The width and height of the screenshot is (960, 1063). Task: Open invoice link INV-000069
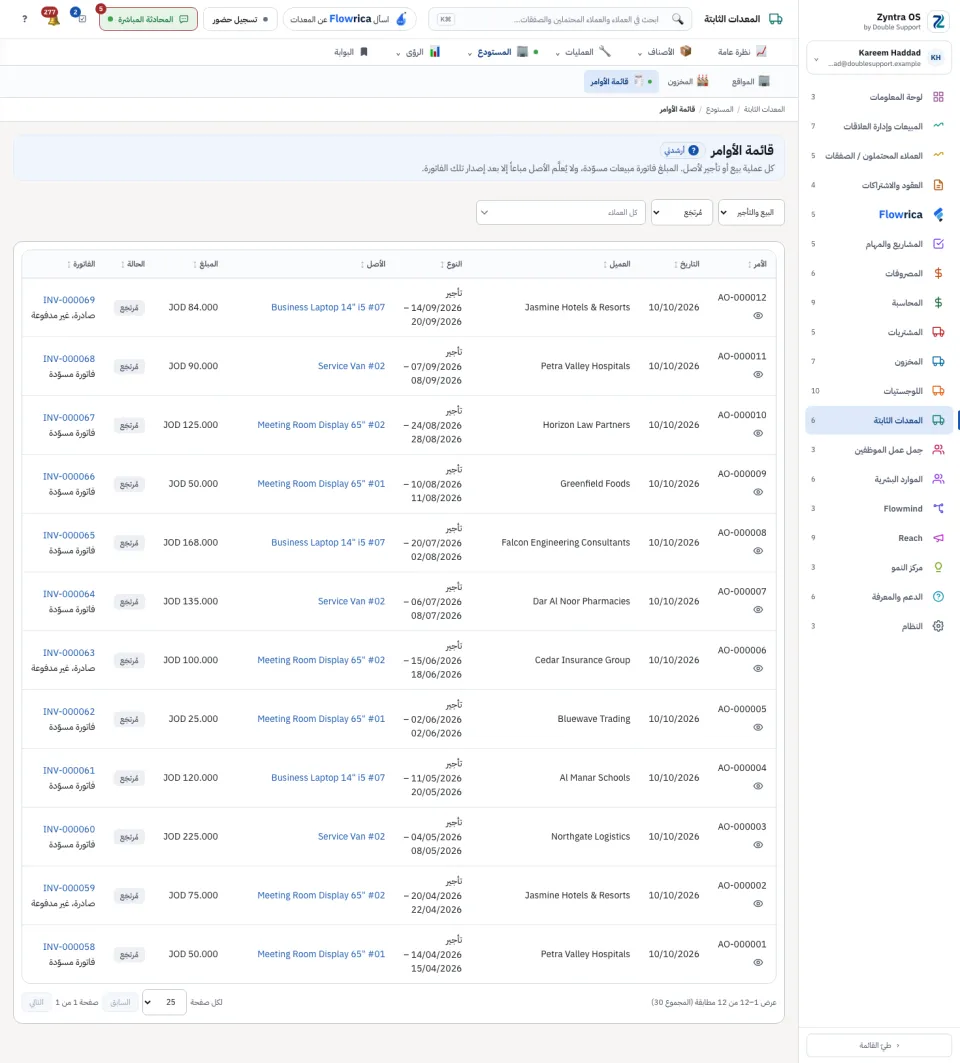(x=69, y=300)
